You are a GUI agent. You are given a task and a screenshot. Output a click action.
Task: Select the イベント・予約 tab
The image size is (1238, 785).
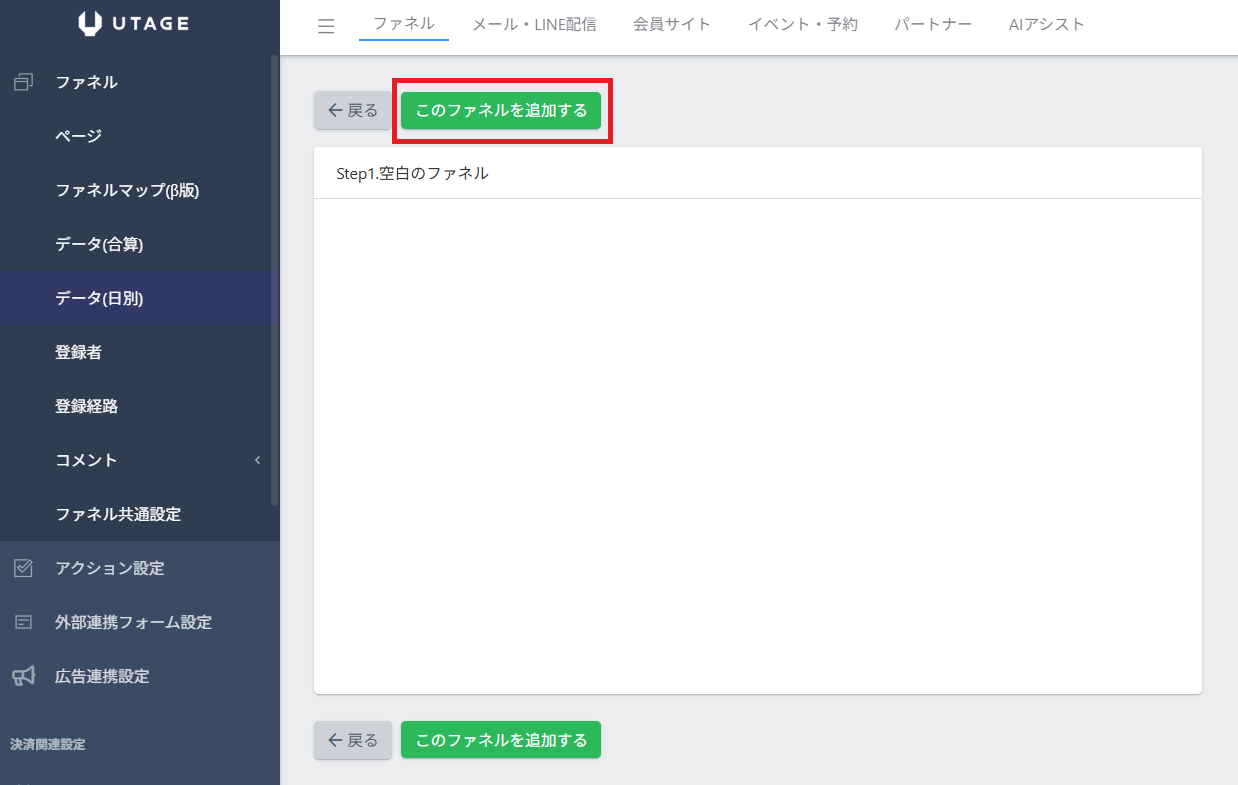(803, 24)
